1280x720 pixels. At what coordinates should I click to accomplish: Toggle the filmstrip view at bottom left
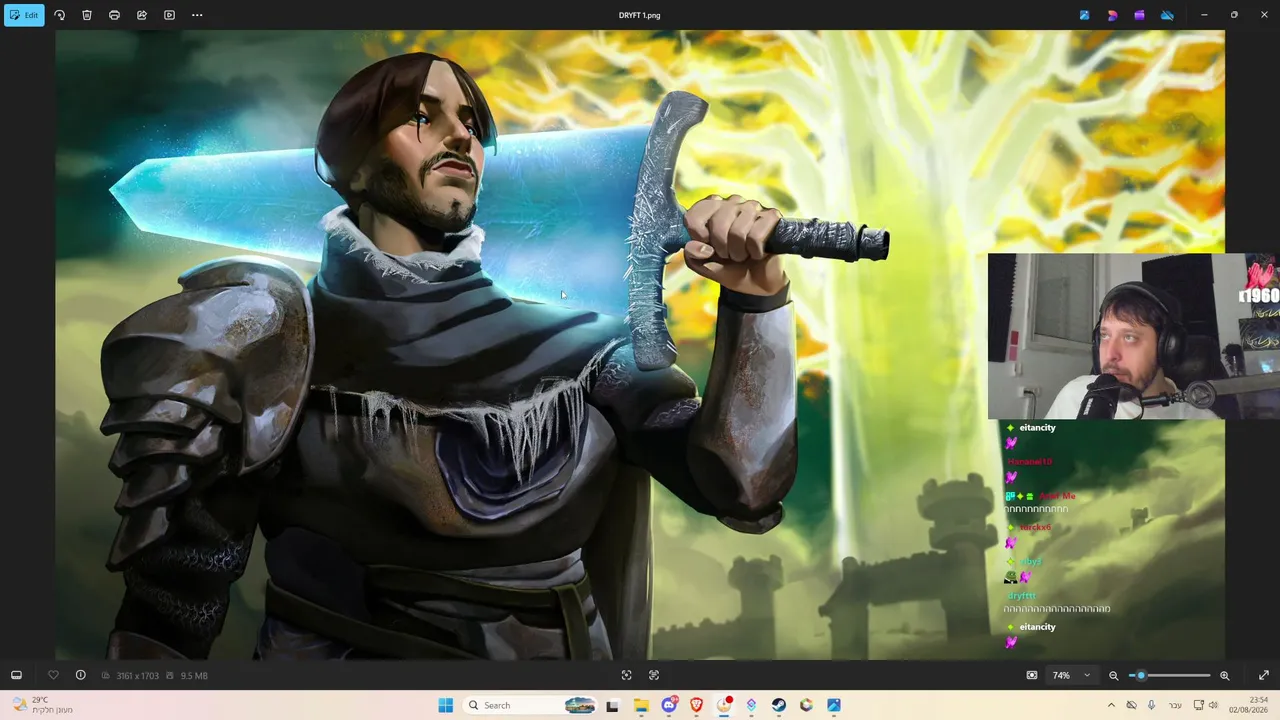tap(16, 675)
